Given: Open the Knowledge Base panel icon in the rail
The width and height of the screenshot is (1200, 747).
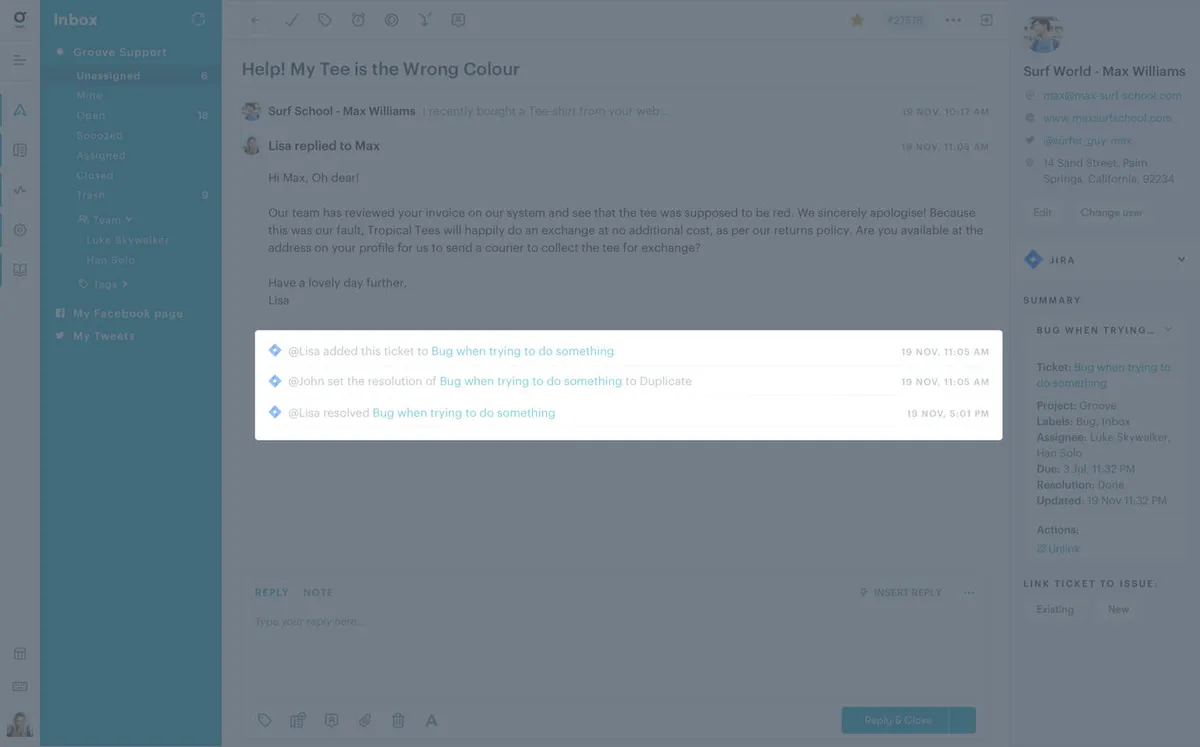Looking at the screenshot, I should [x=20, y=150].
